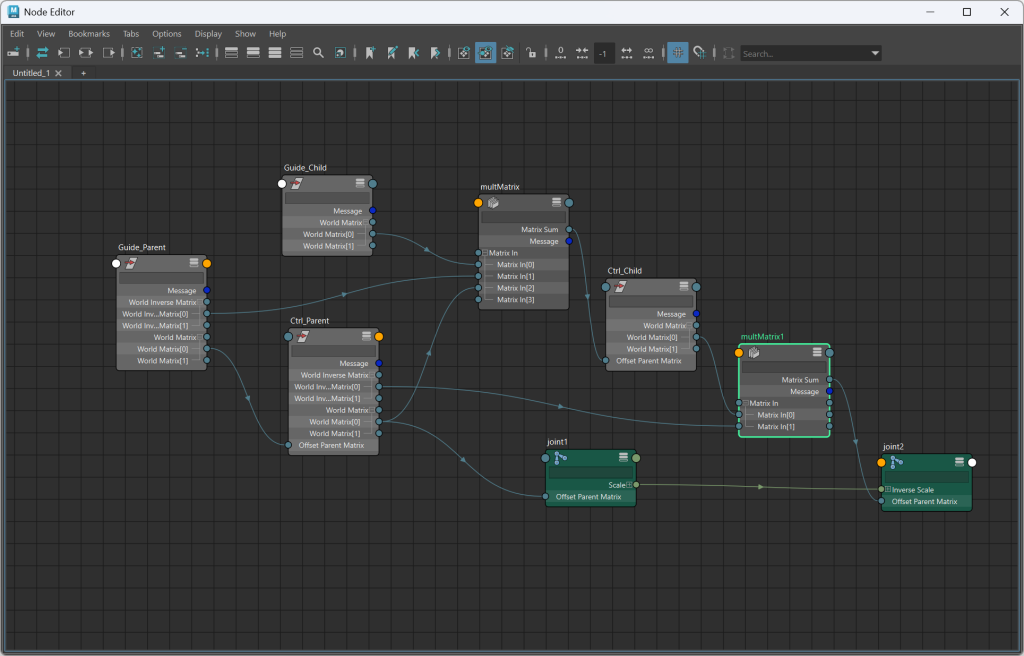
Task: Change view mode on Ctrl_Parent node
Action: pos(366,337)
